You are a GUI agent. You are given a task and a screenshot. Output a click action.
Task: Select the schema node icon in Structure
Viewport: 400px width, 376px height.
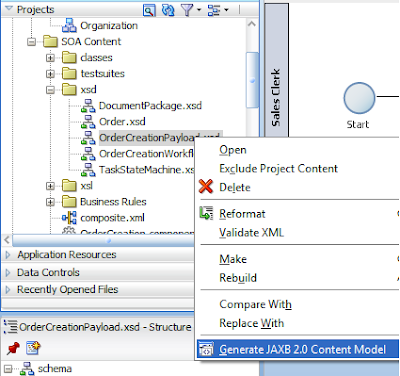pos(27,369)
